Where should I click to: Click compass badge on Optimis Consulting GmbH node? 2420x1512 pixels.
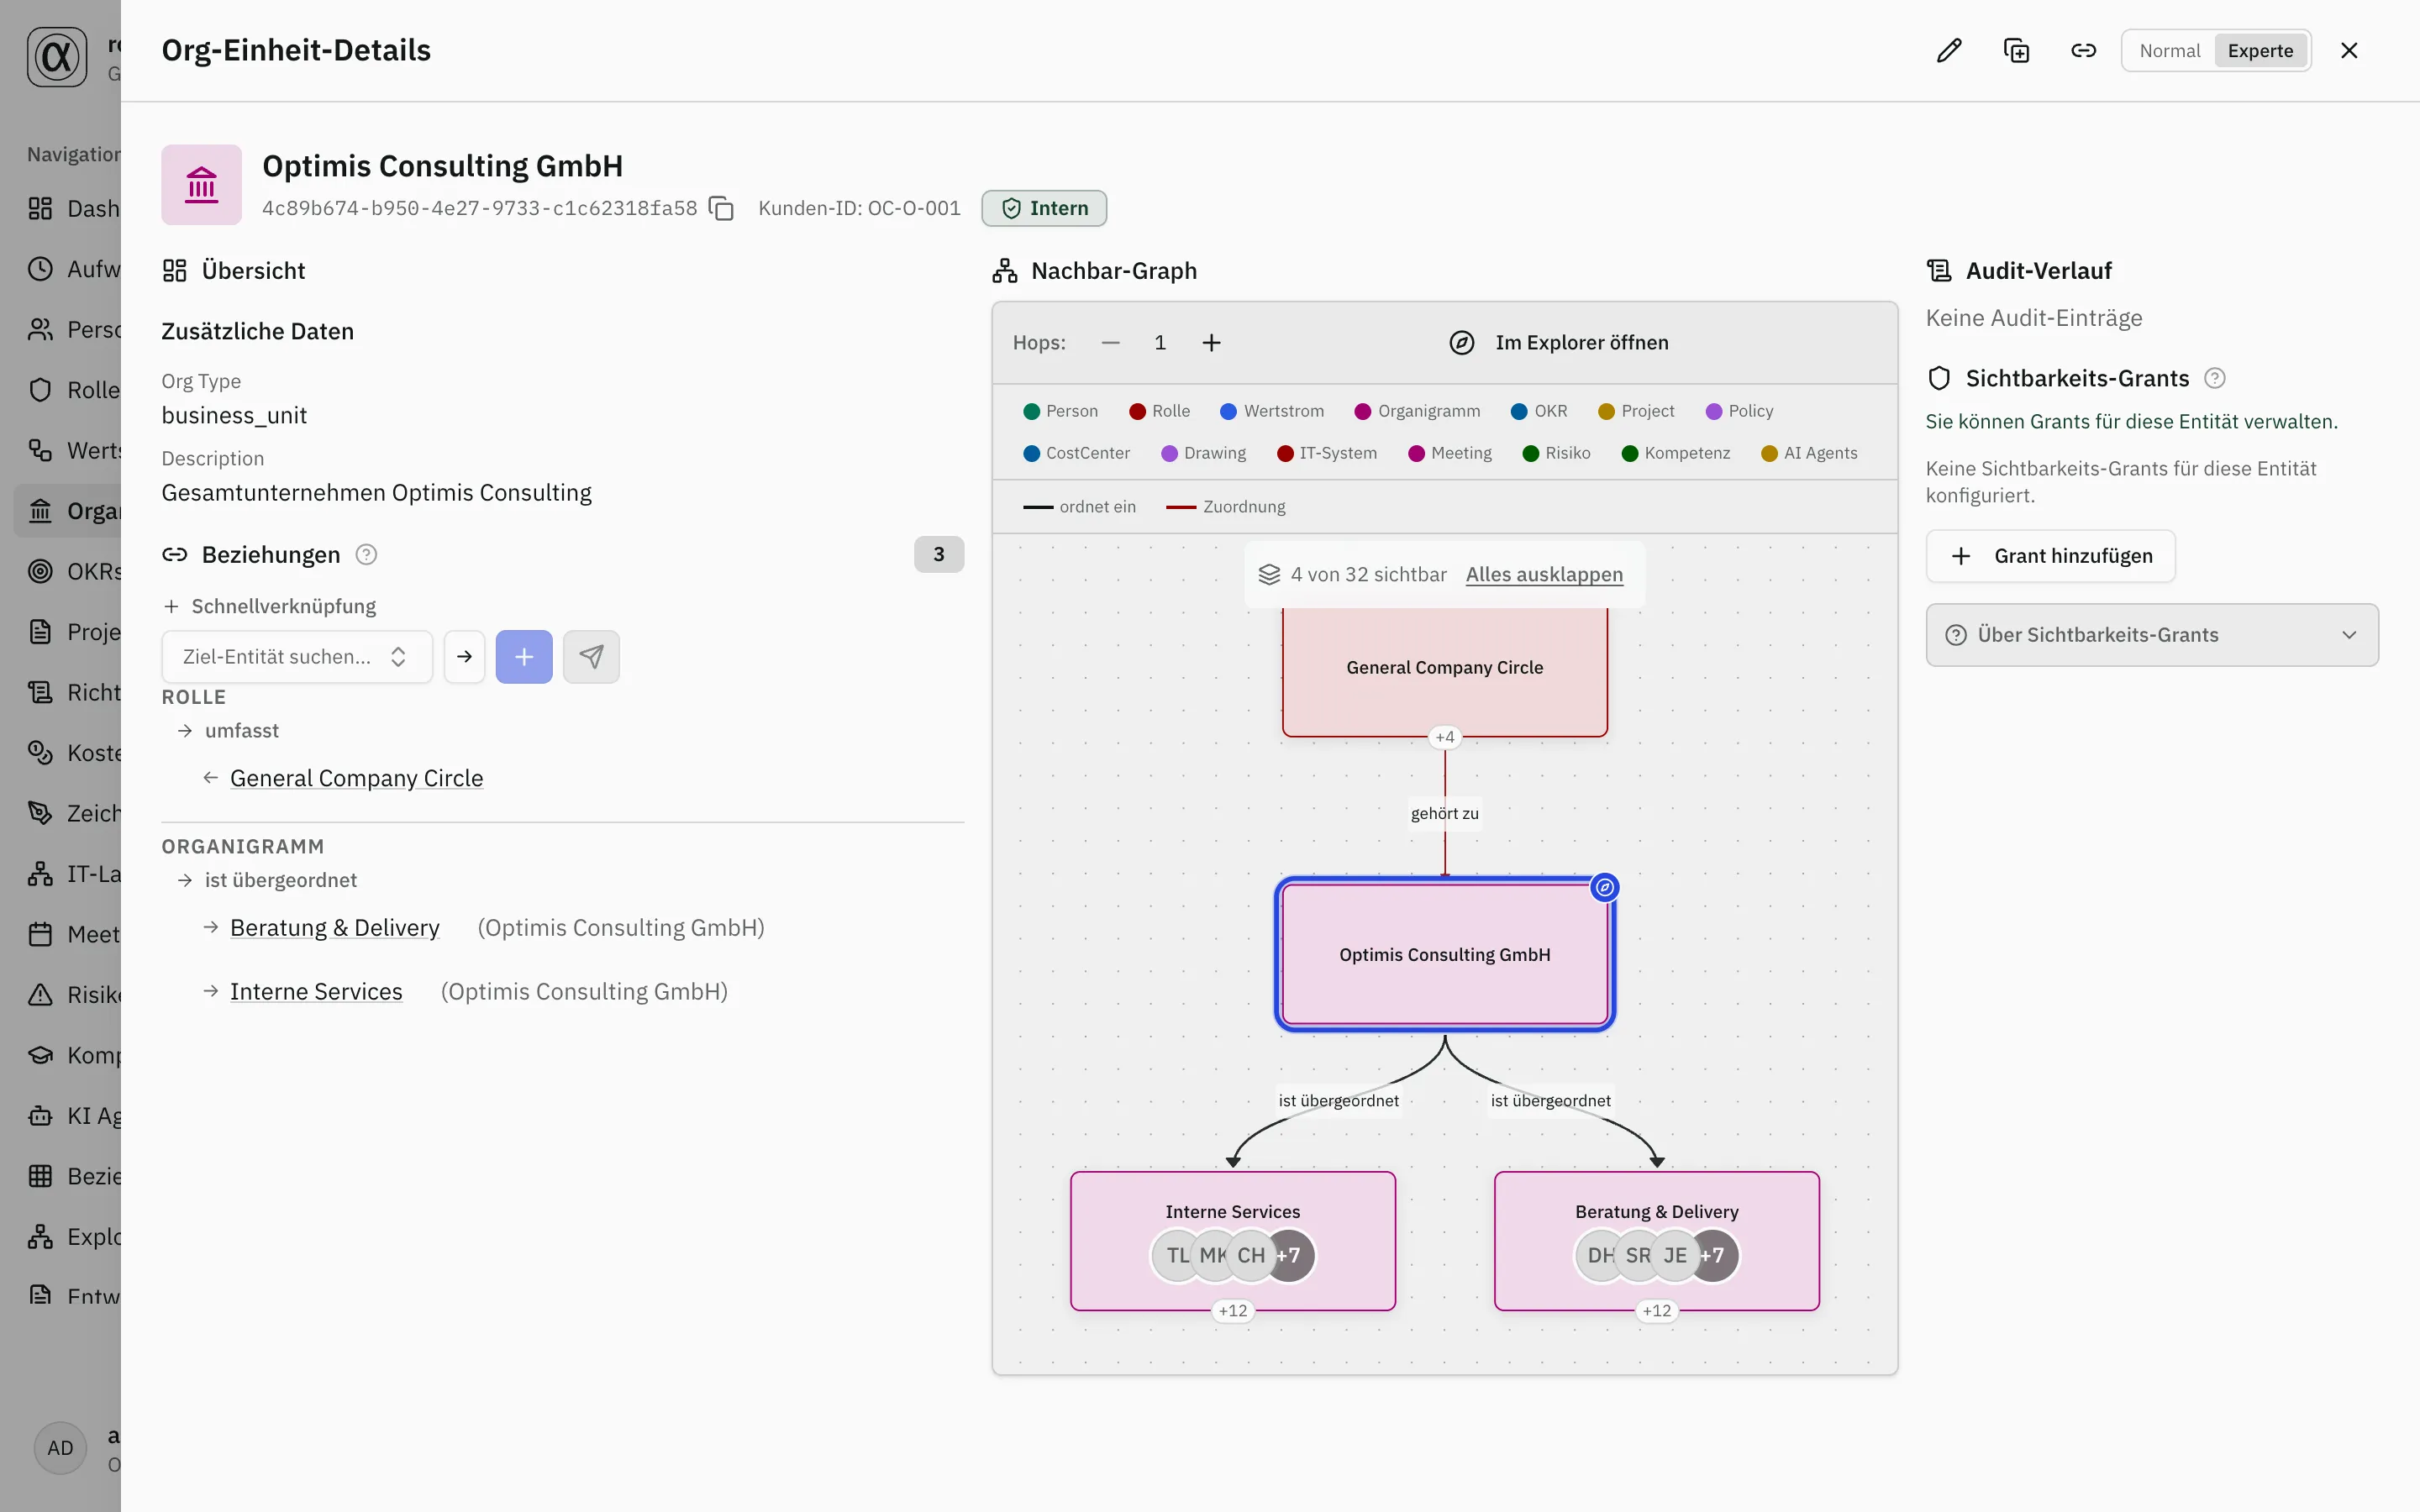tap(1604, 887)
